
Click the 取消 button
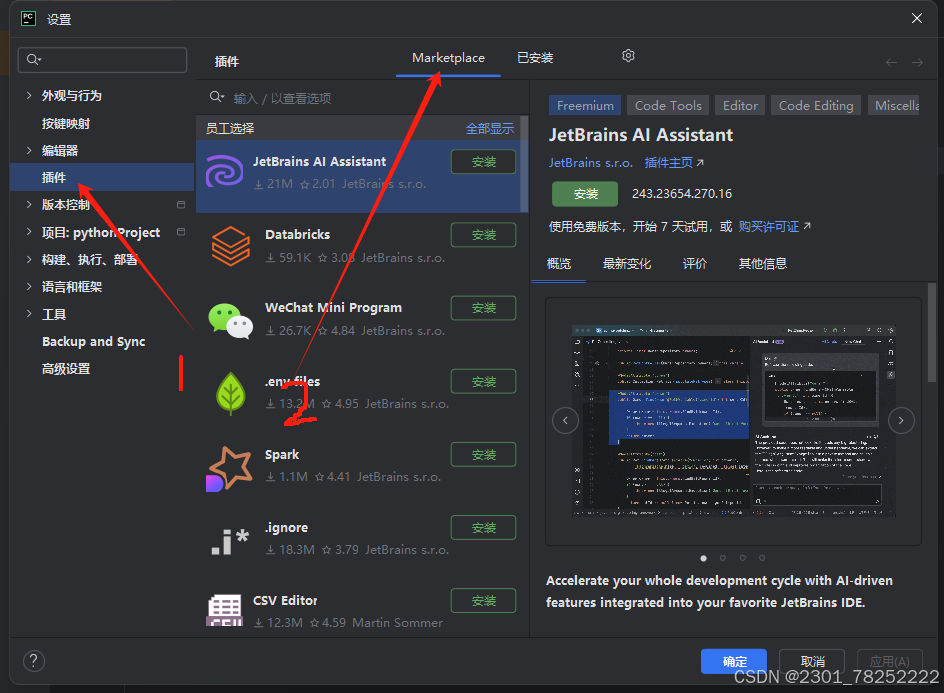click(812, 661)
